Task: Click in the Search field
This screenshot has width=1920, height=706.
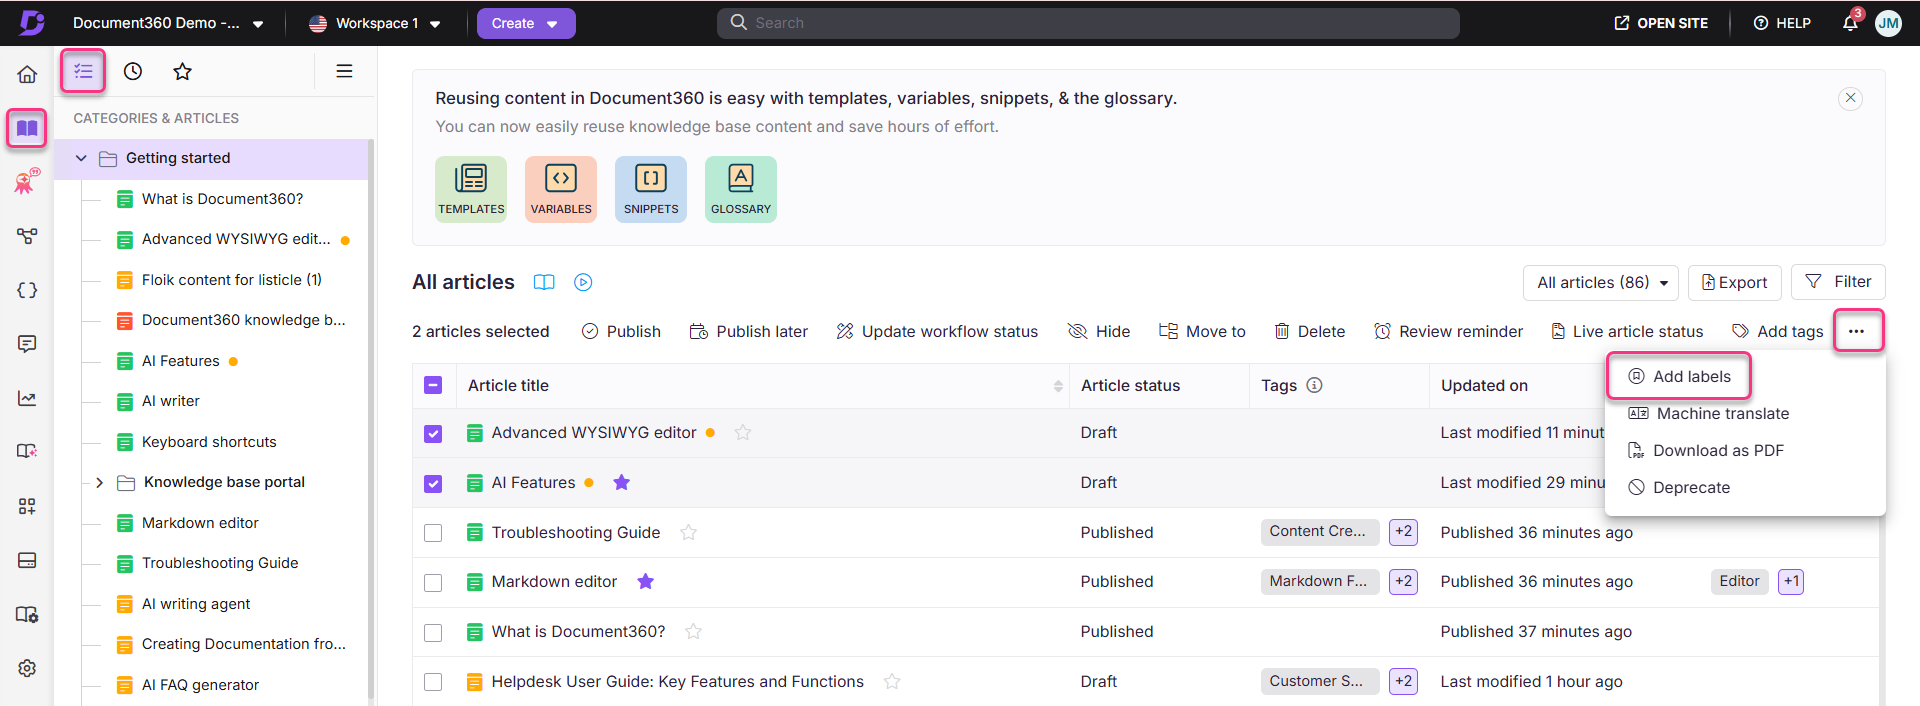Action: pyautogui.click(x=1088, y=23)
